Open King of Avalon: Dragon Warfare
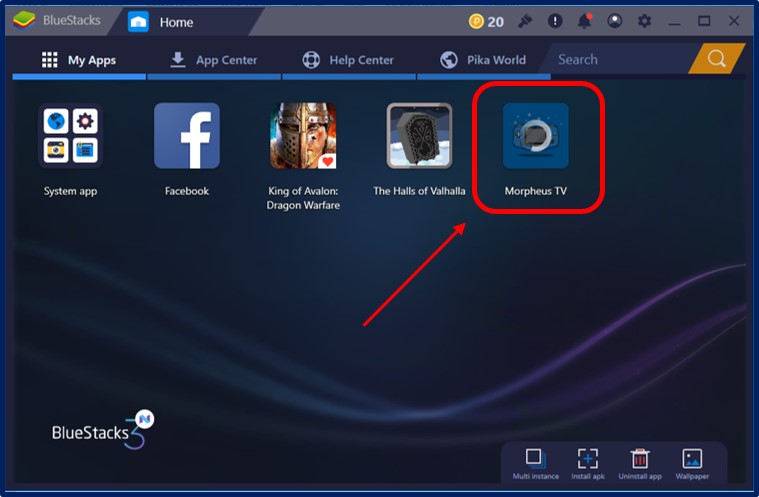 (x=303, y=136)
